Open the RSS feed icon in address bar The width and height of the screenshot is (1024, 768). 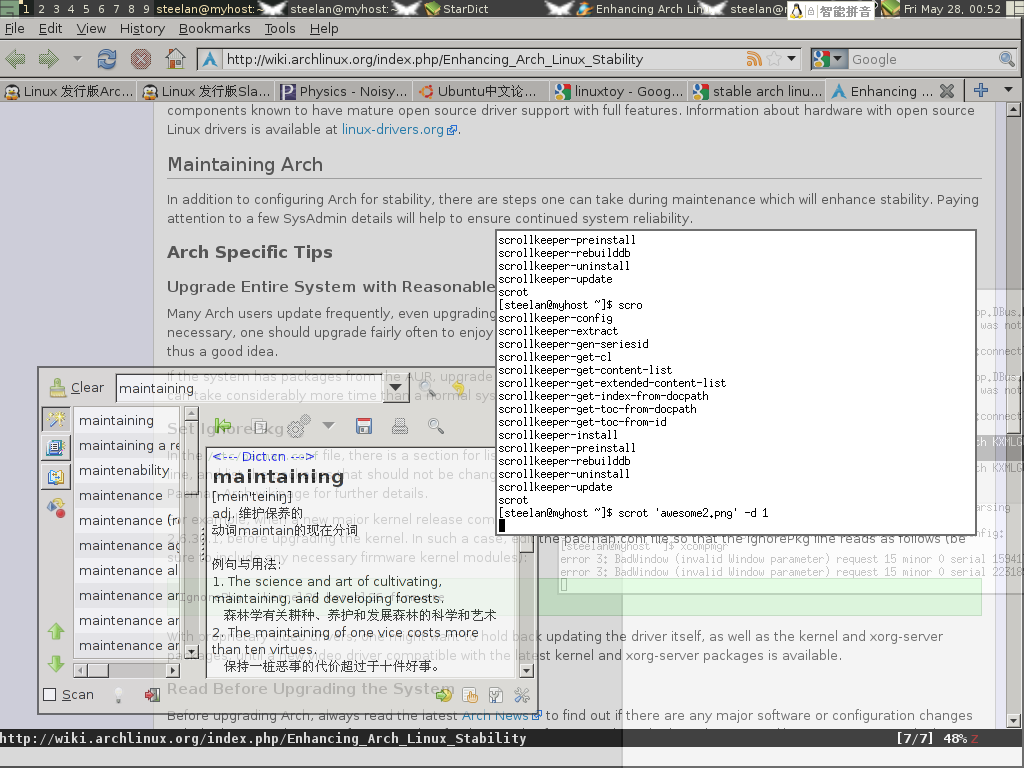(x=754, y=59)
